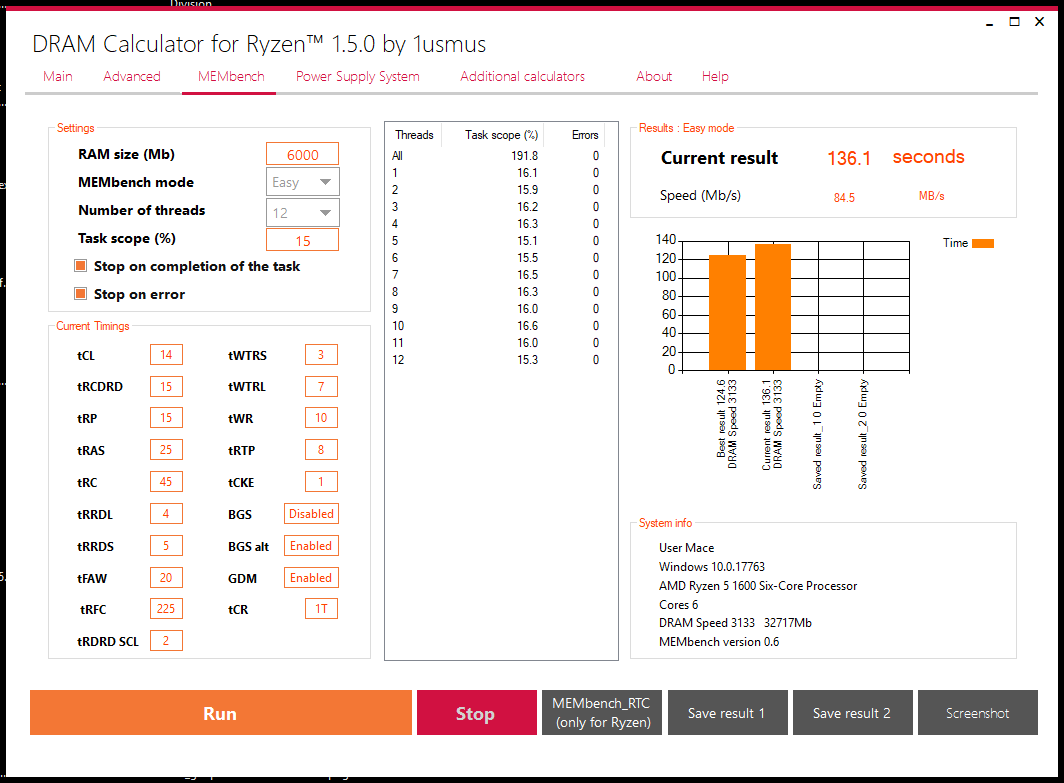Click the RAM size (Mb) input field
This screenshot has height=783, width=1064.
click(x=303, y=154)
